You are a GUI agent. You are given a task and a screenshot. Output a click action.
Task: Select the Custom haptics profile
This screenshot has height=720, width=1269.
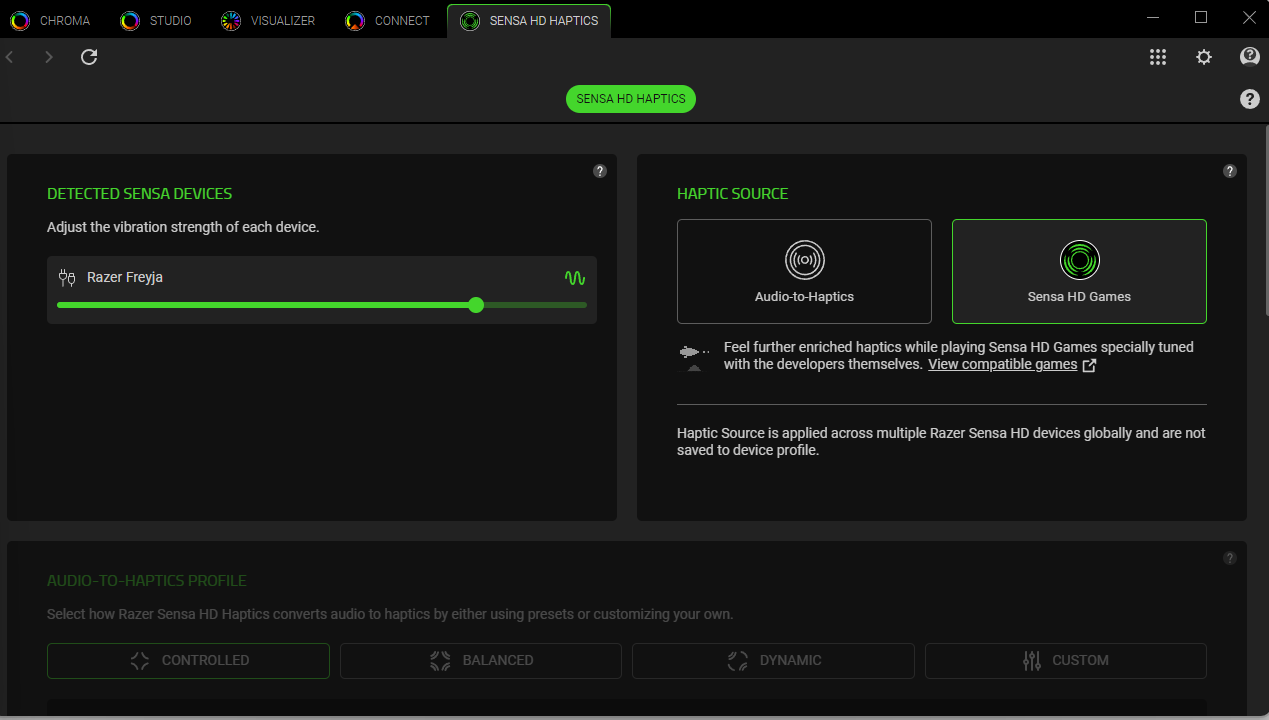[x=1065, y=660]
